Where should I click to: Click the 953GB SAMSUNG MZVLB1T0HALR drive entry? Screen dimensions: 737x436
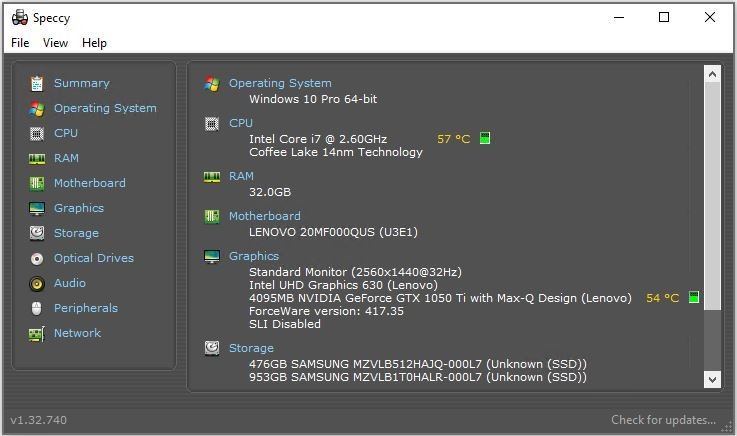(418, 377)
